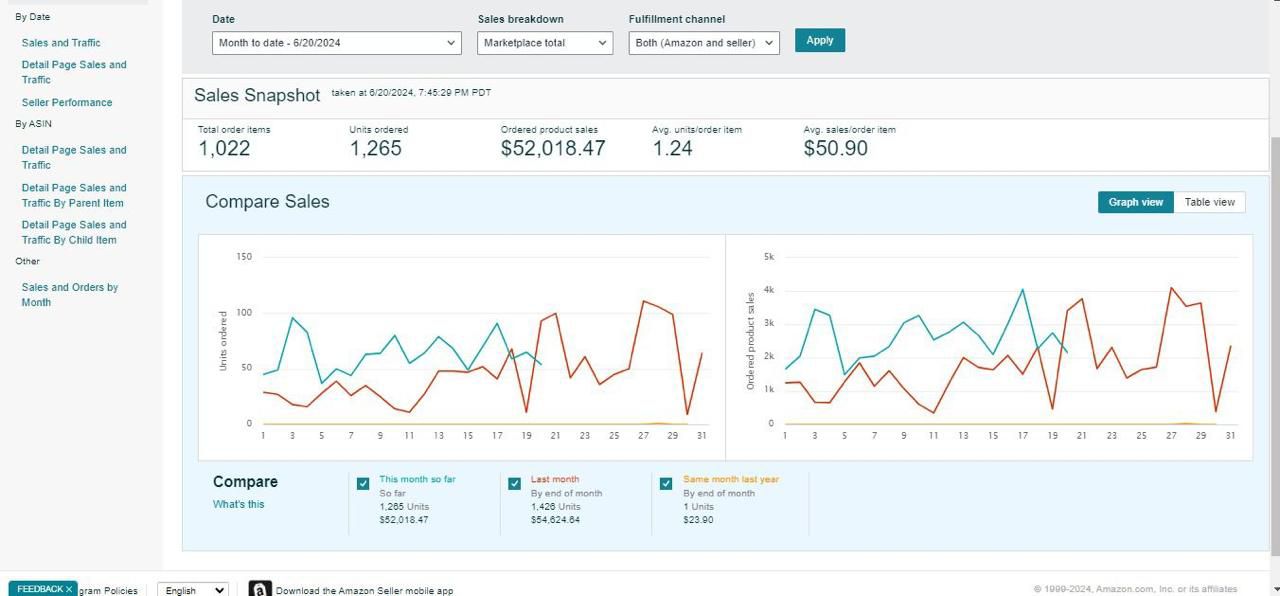This screenshot has height=596, width=1280.
Task: Click the '1 Units' figure for last year
Action: 700,507
